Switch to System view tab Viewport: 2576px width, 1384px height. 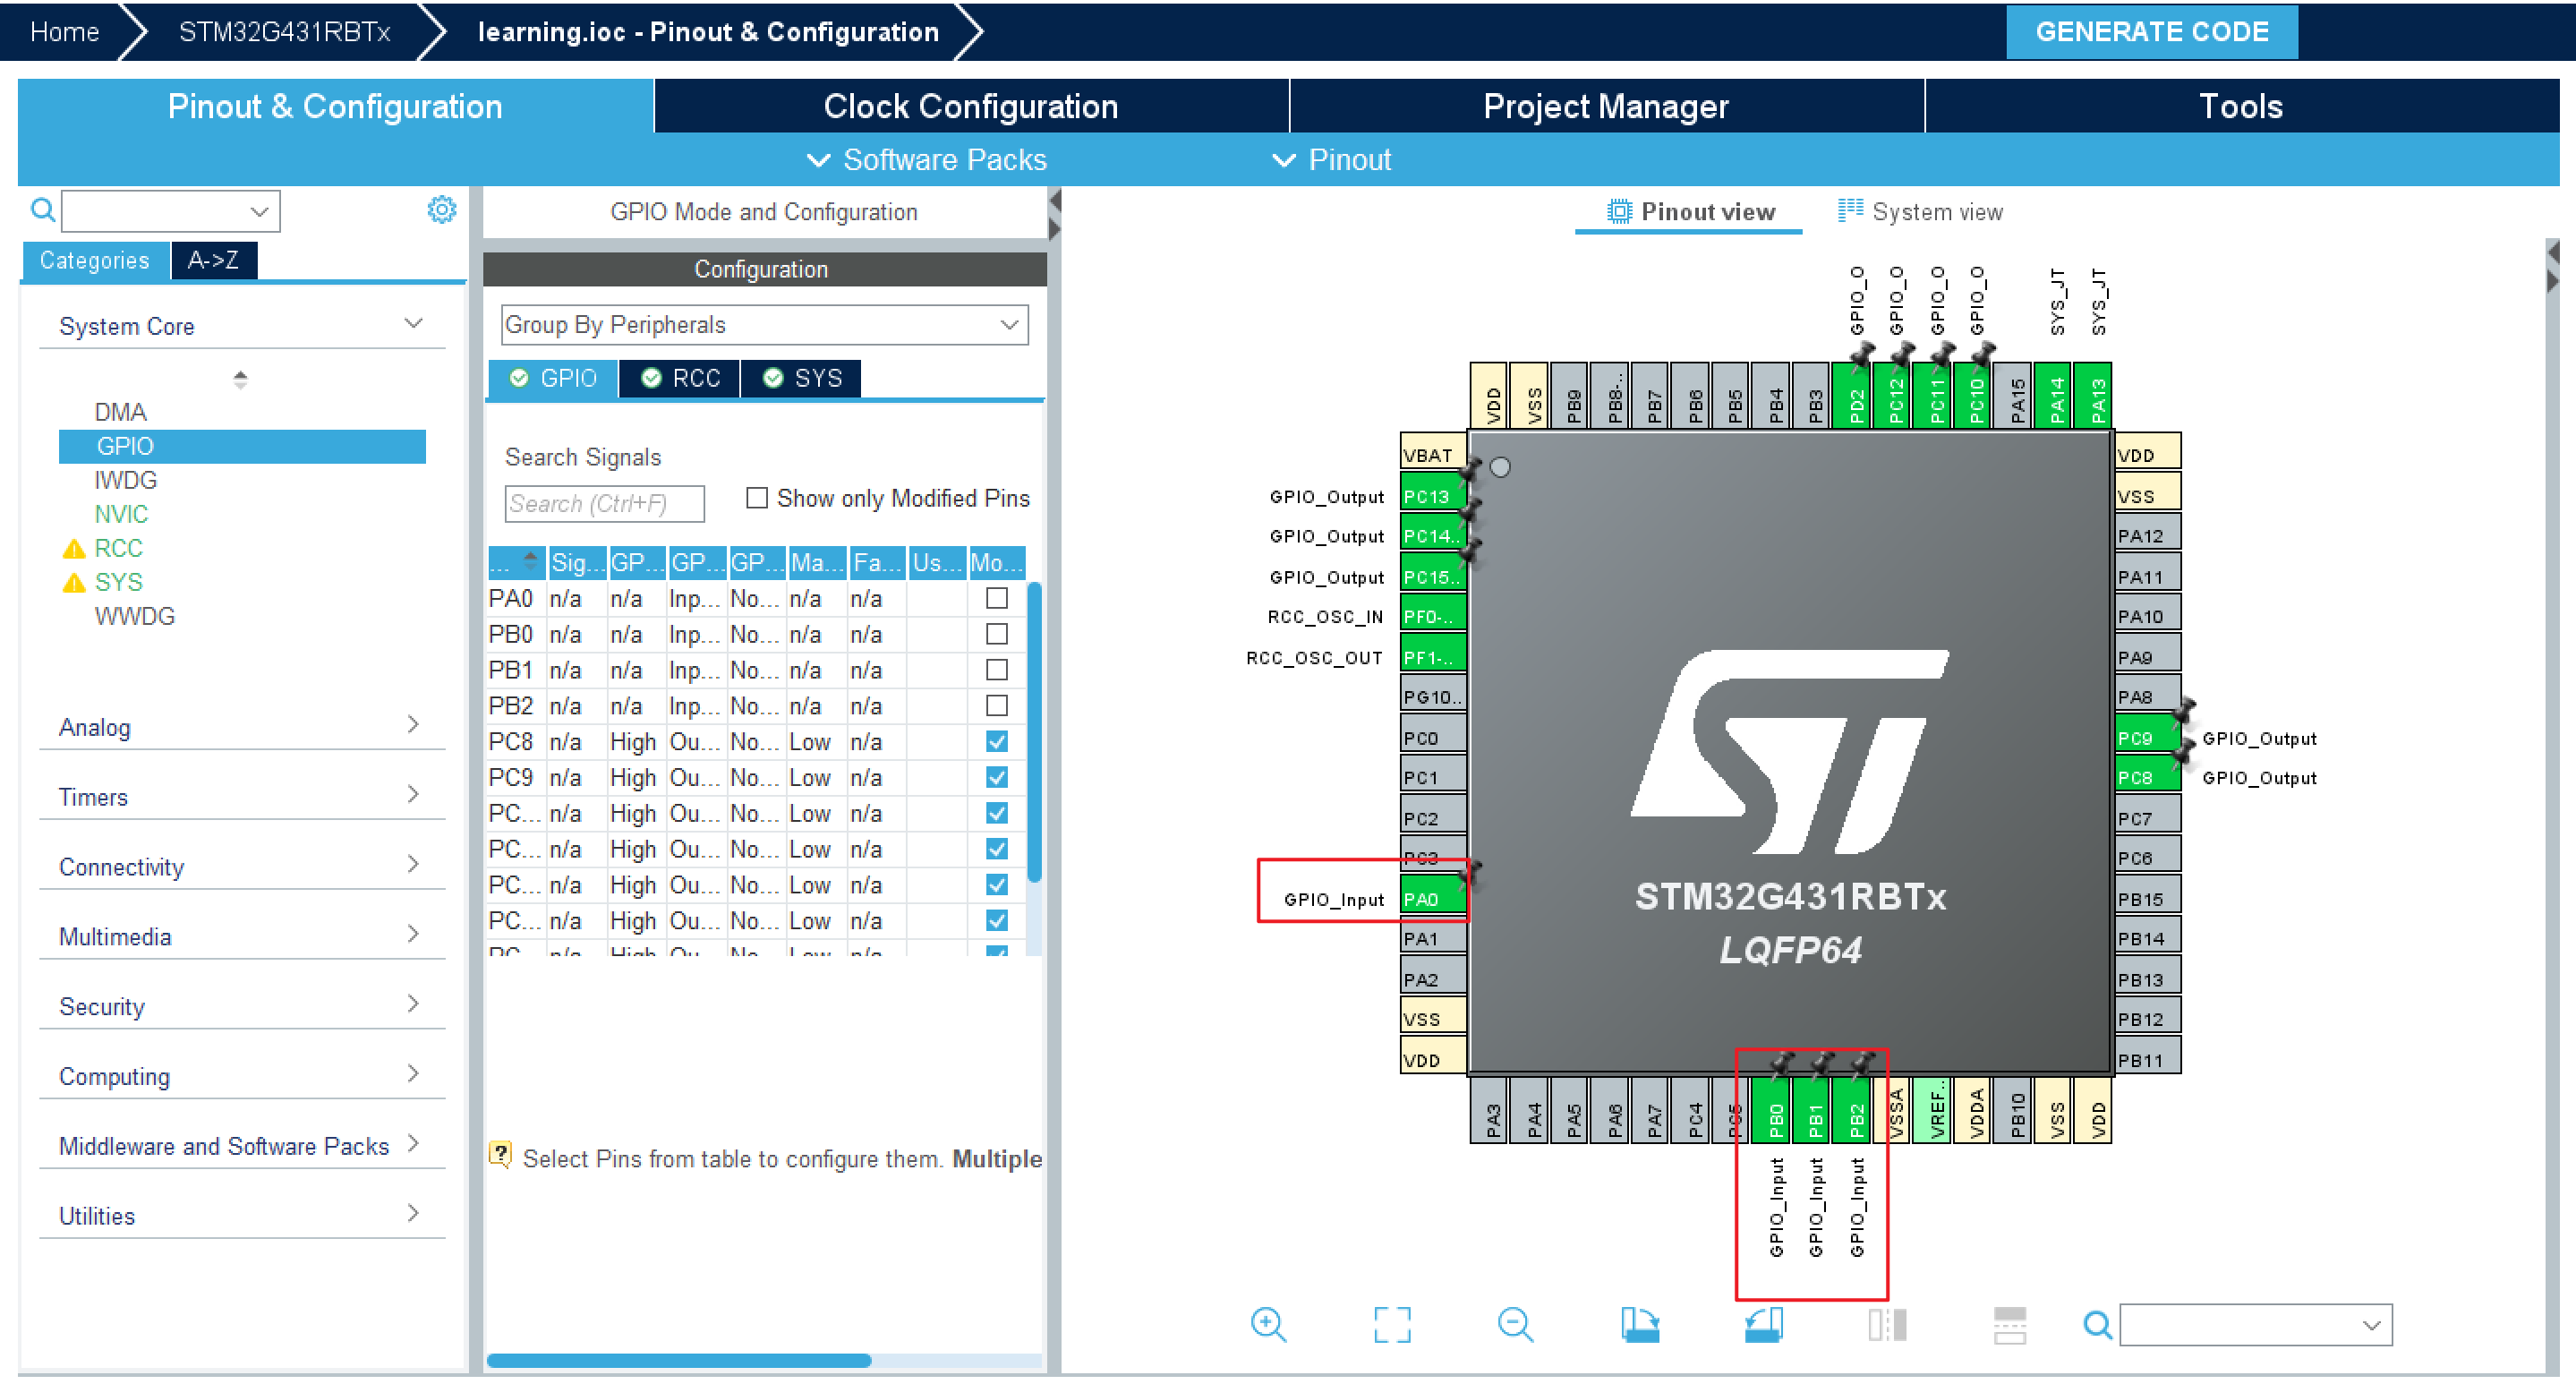pyautogui.click(x=1921, y=212)
